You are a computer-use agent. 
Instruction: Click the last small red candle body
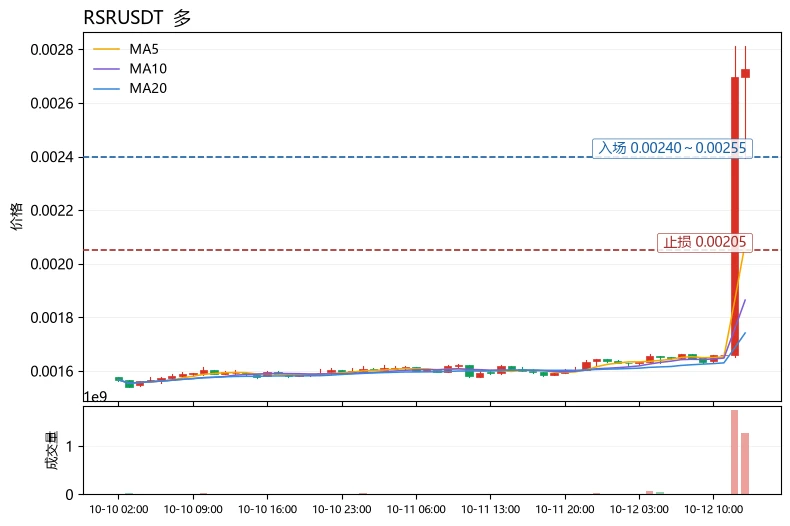(x=745, y=74)
